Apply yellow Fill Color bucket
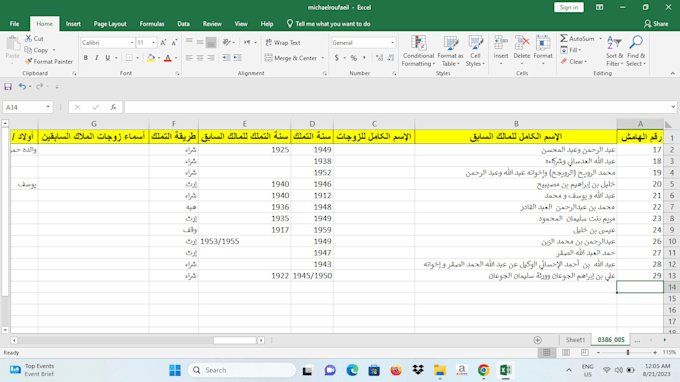Screen dimensions: 680x382 coord(151,58)
